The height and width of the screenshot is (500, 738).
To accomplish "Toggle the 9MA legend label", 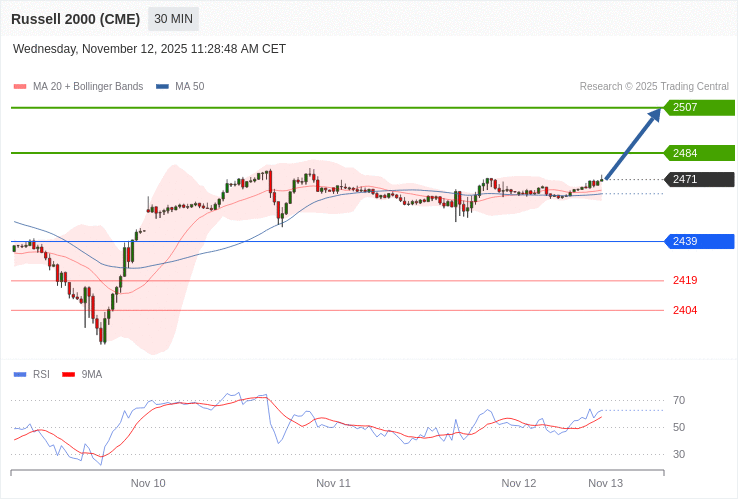I will [92, 375].
